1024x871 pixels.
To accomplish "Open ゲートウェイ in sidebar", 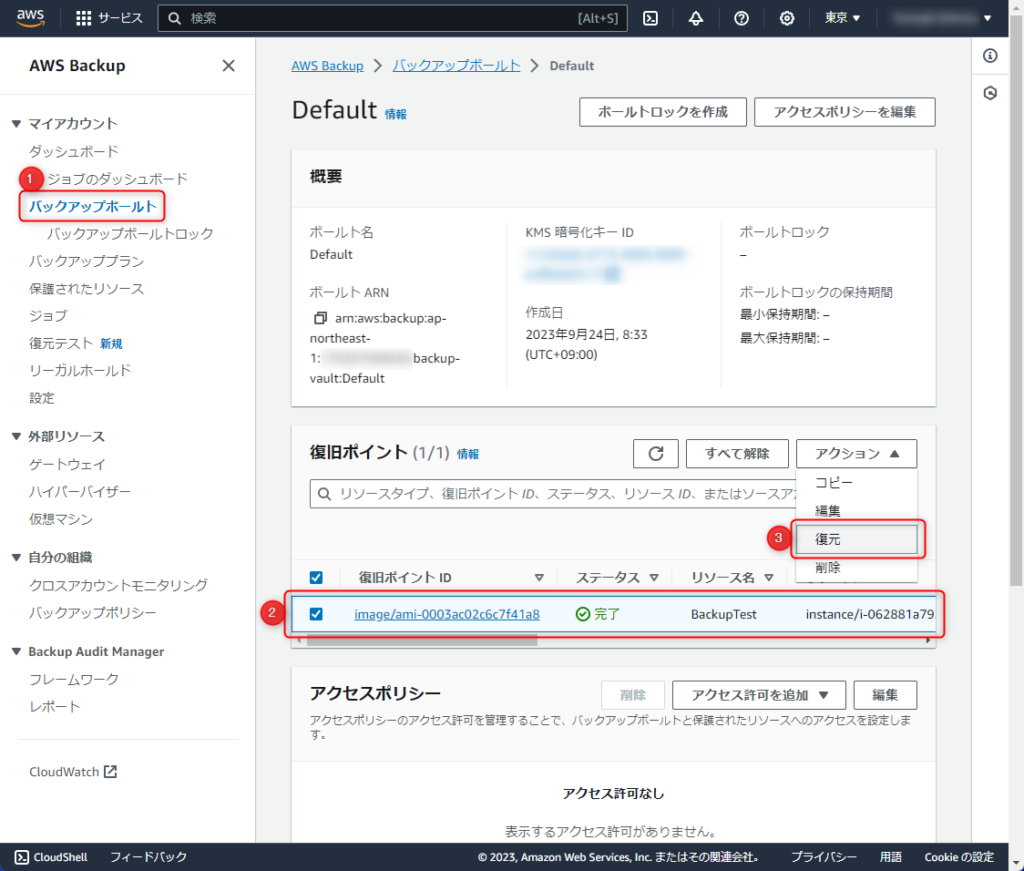I will click(x=67, y=464).
